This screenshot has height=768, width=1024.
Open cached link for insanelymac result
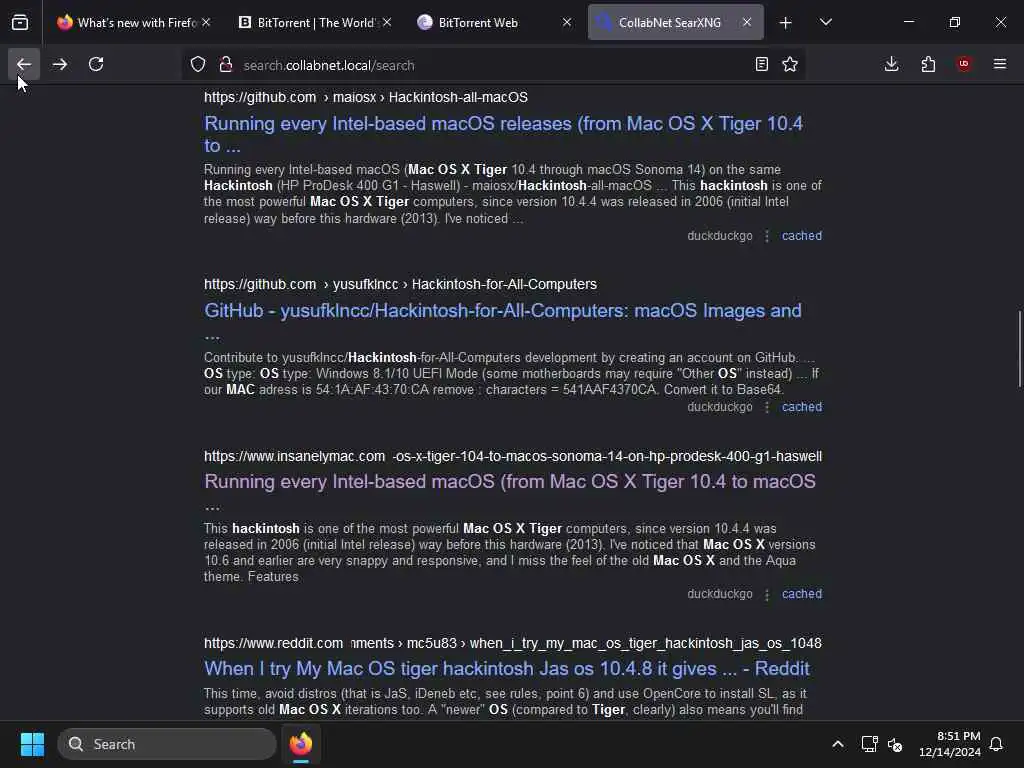[802, 594]
